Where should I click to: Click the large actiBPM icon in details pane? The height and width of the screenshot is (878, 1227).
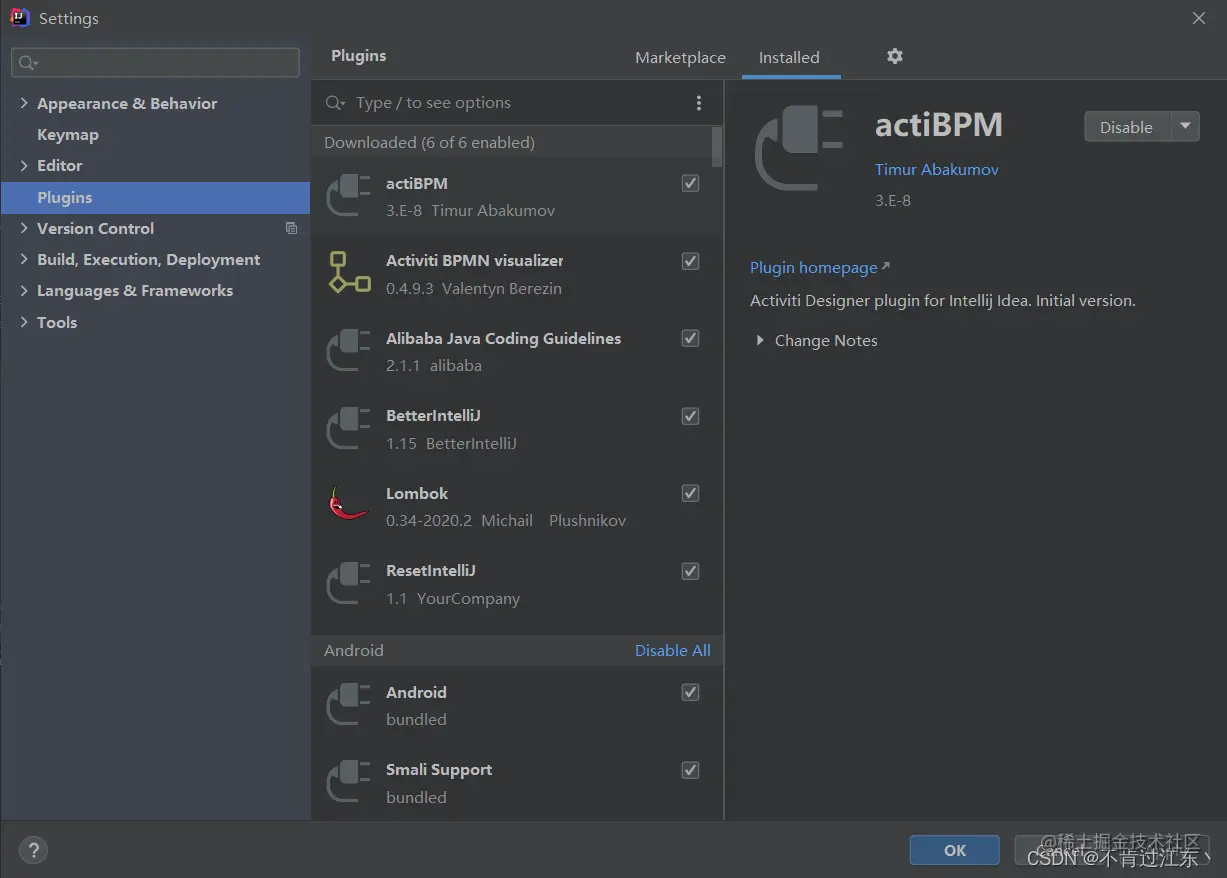[x=799, y=148]
